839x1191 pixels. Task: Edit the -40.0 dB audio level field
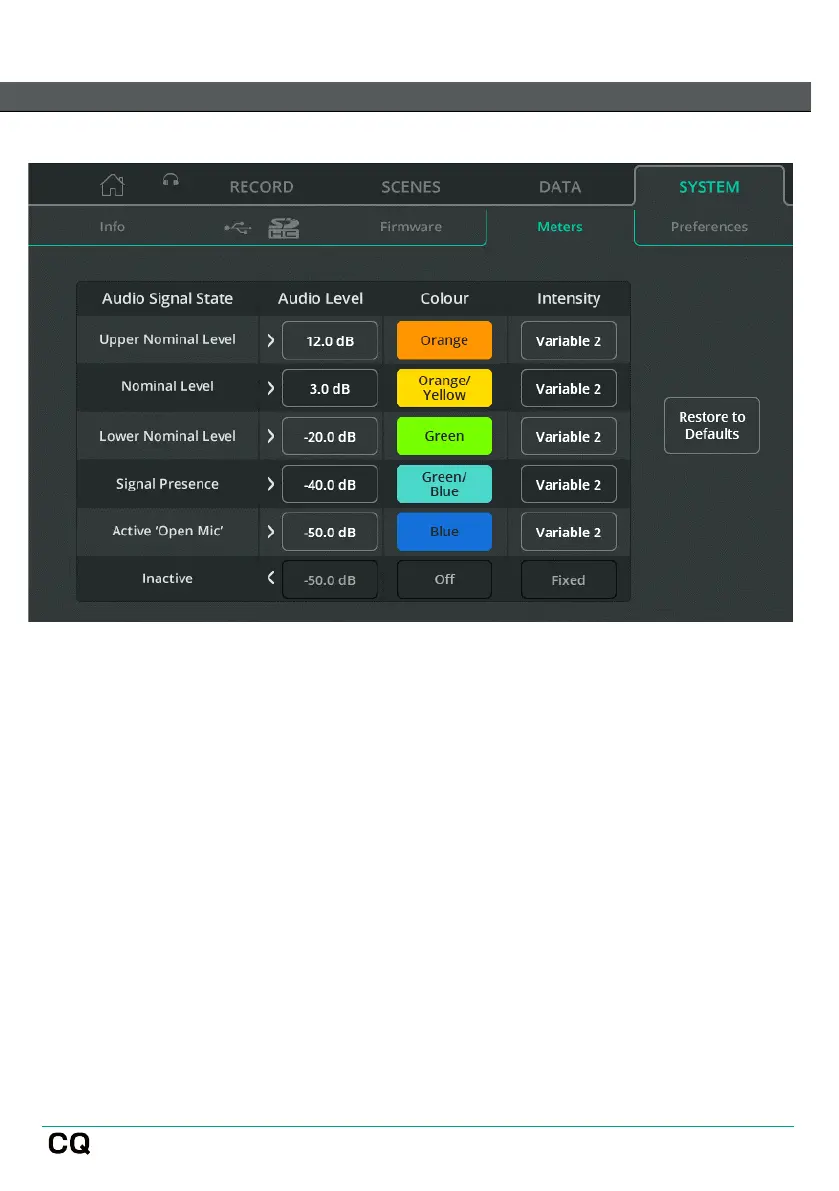click(330, 485)
